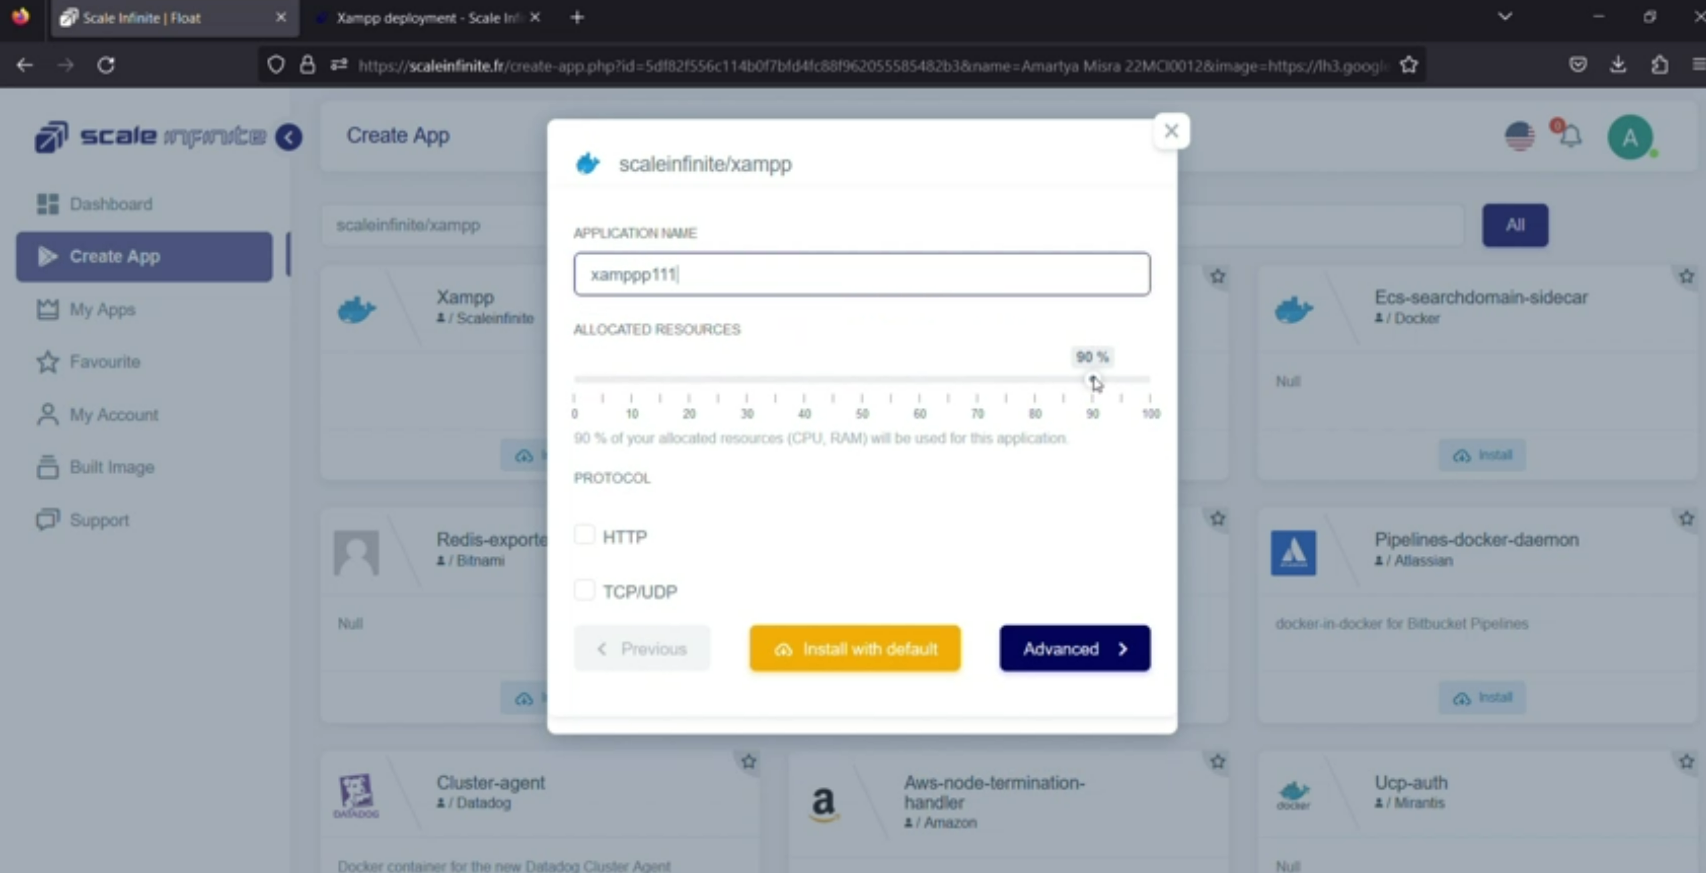This screenshot has height=873, width=1706.
Task: Click the Redis-exporter placeholder avatar
Action: (x=356, y=553)
